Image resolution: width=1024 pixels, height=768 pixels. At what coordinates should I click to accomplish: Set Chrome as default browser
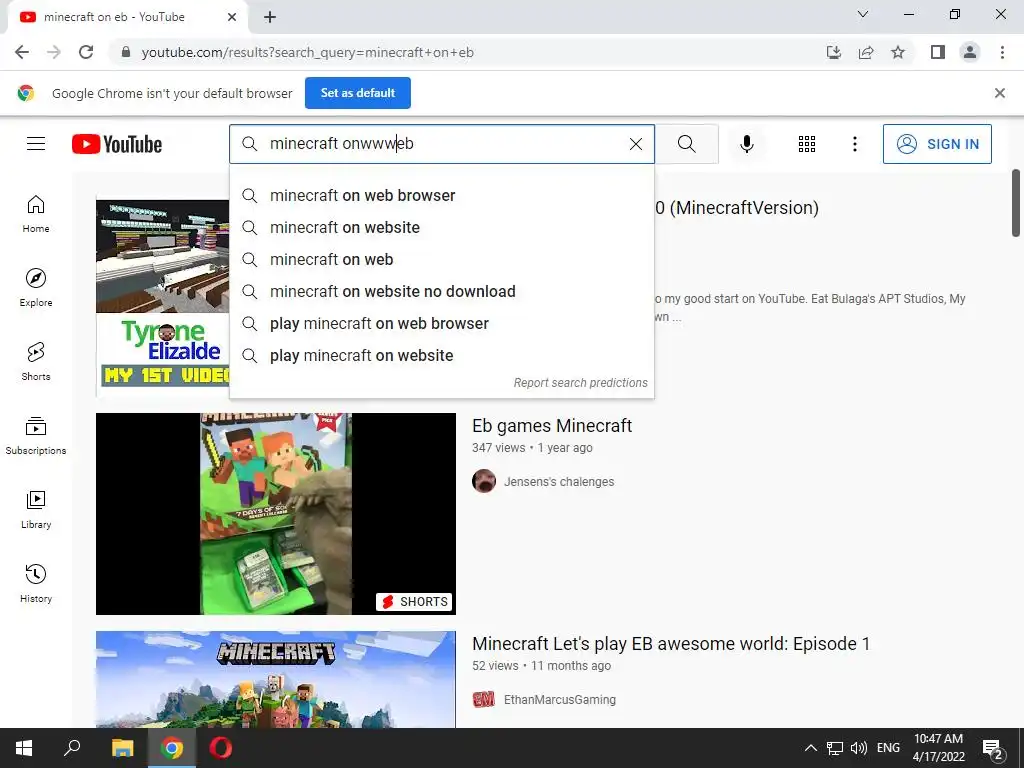click(x=358, y=93)
